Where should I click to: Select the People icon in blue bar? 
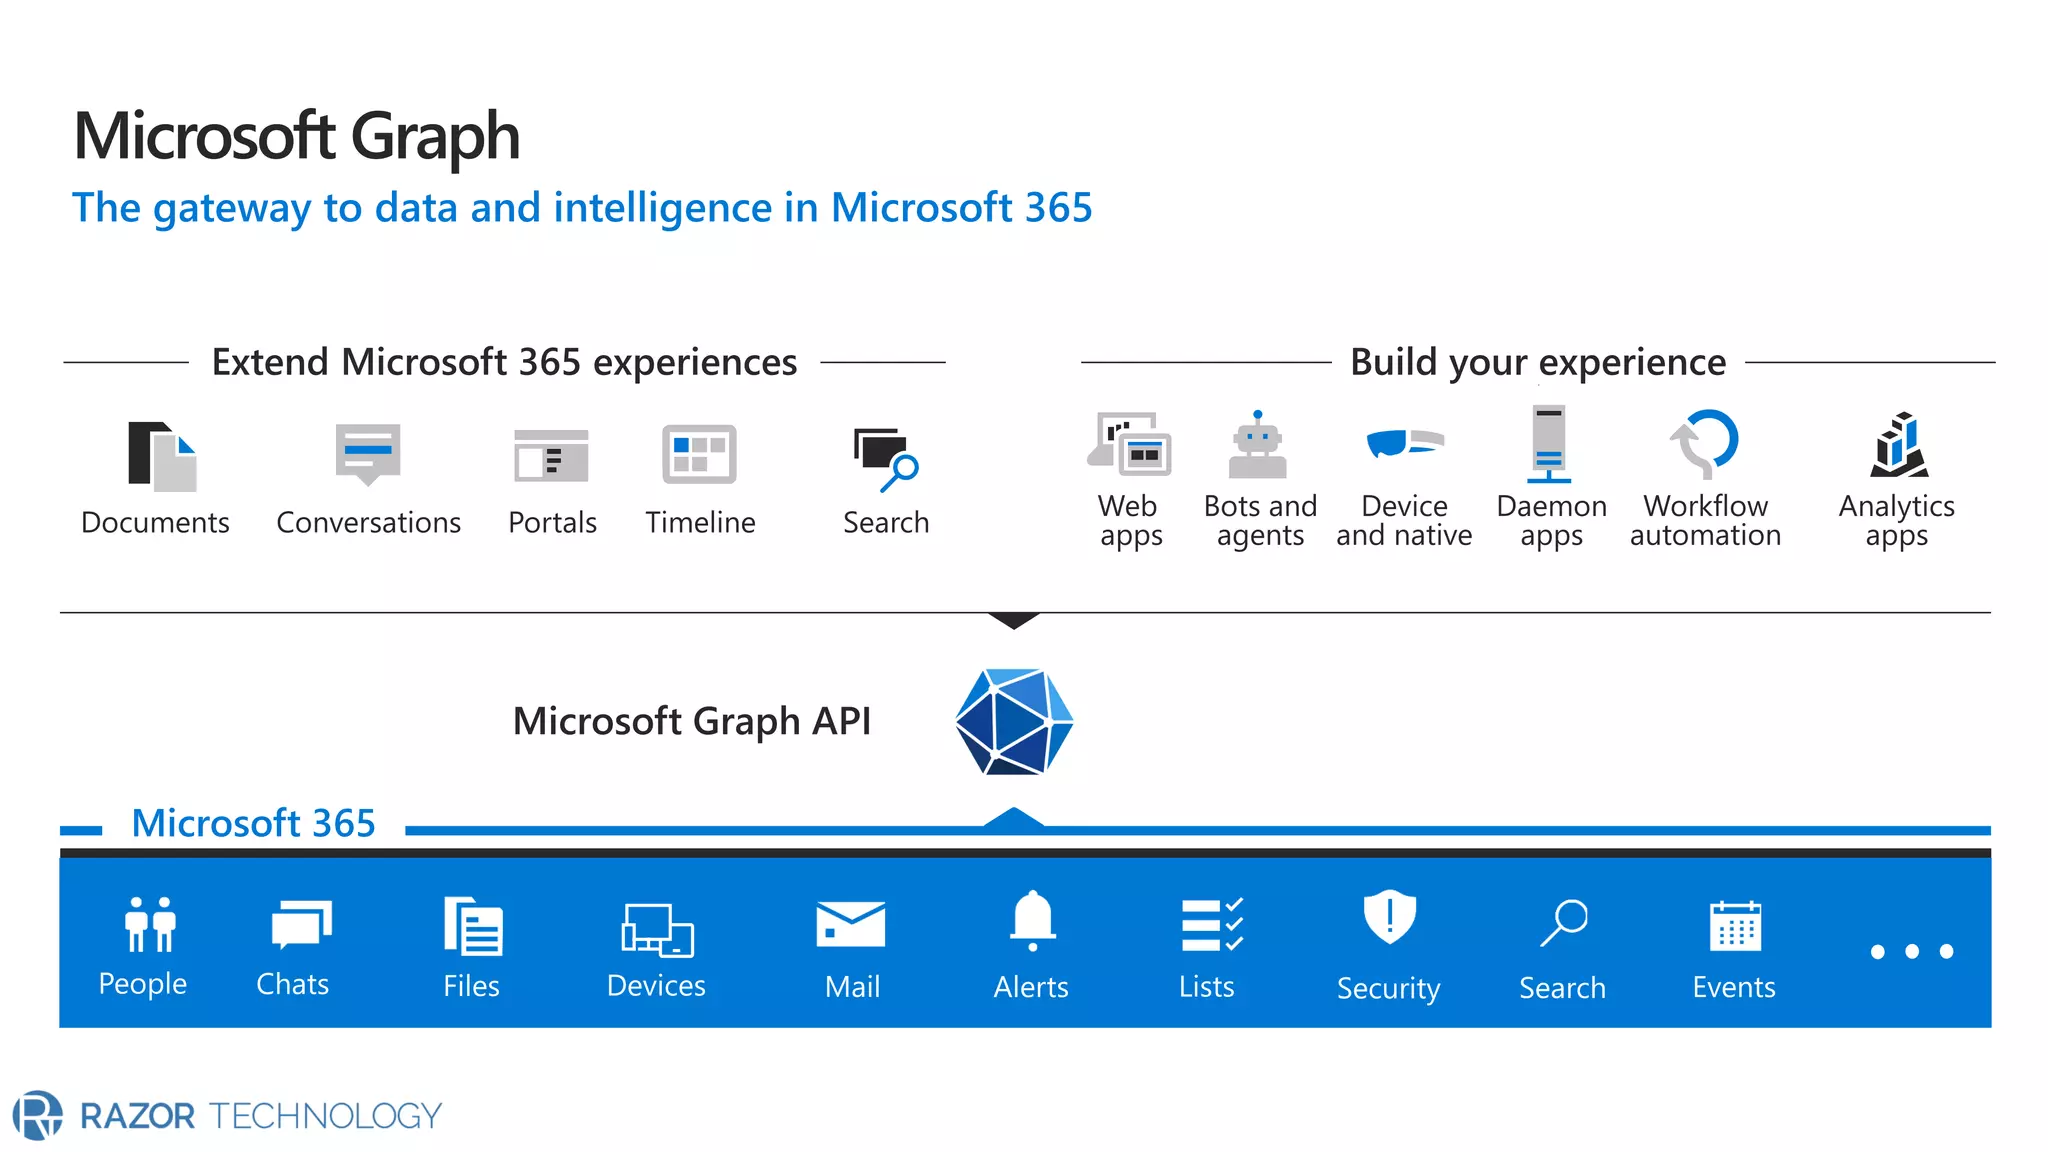point(150,923)
